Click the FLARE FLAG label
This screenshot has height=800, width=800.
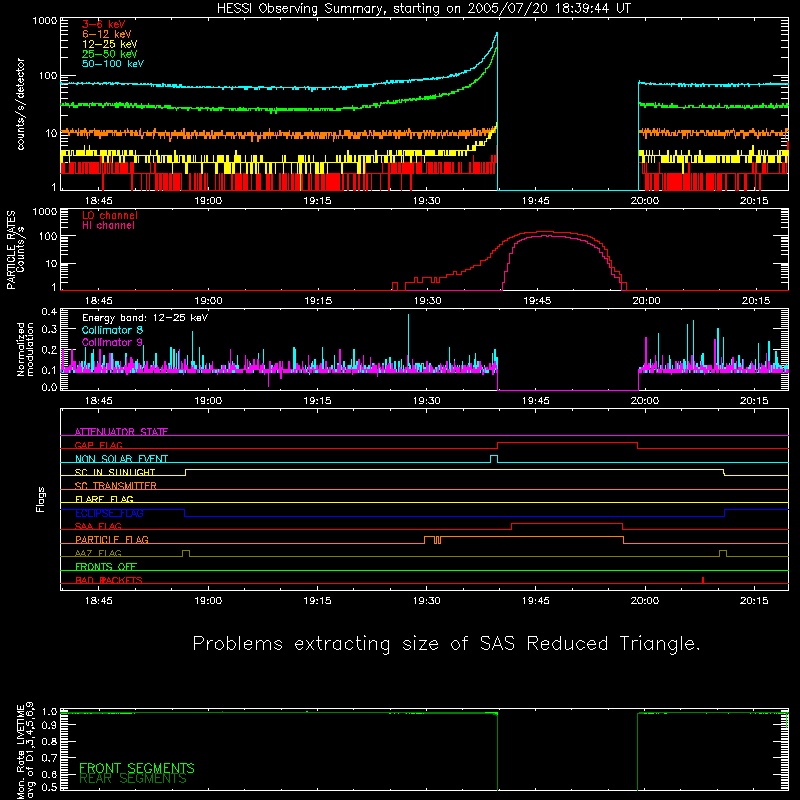(x=104, y=499)
